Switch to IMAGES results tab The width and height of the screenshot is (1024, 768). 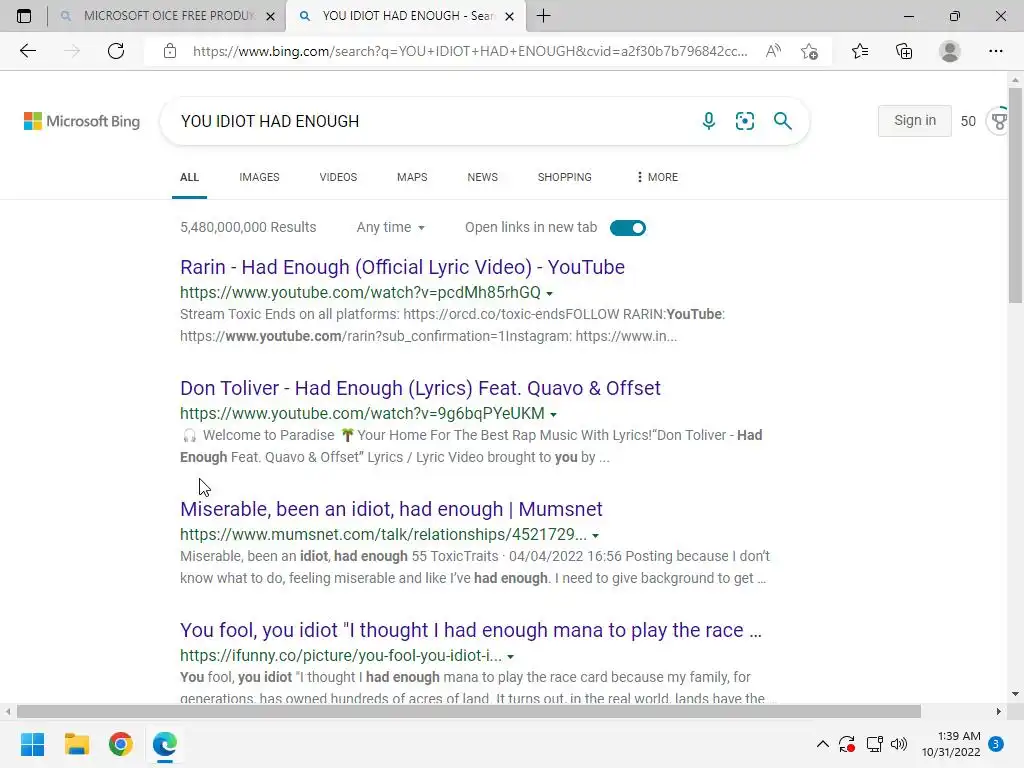(259, 177)
